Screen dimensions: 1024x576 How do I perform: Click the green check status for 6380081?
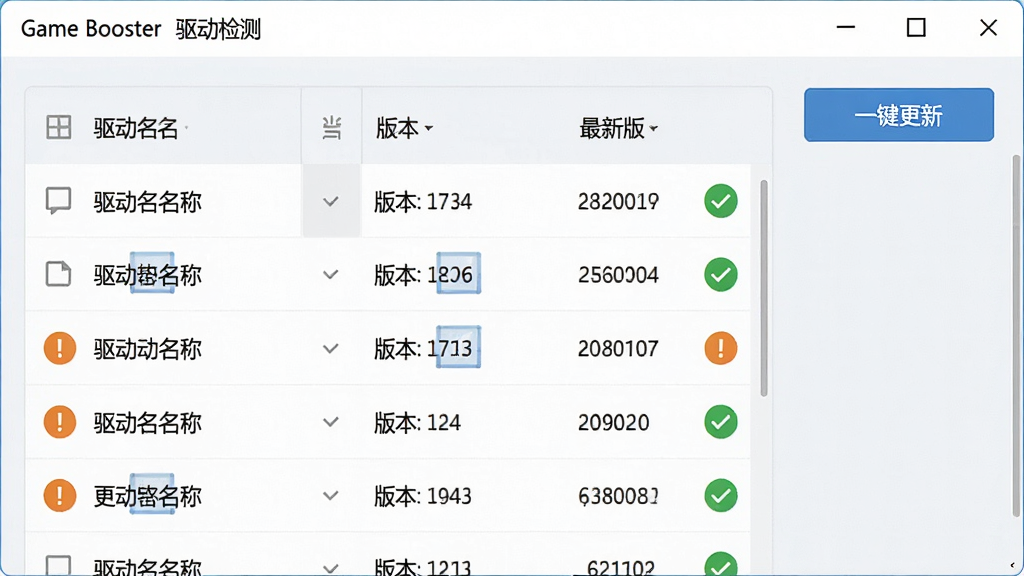pyautogui.click(x=721, y=496)
